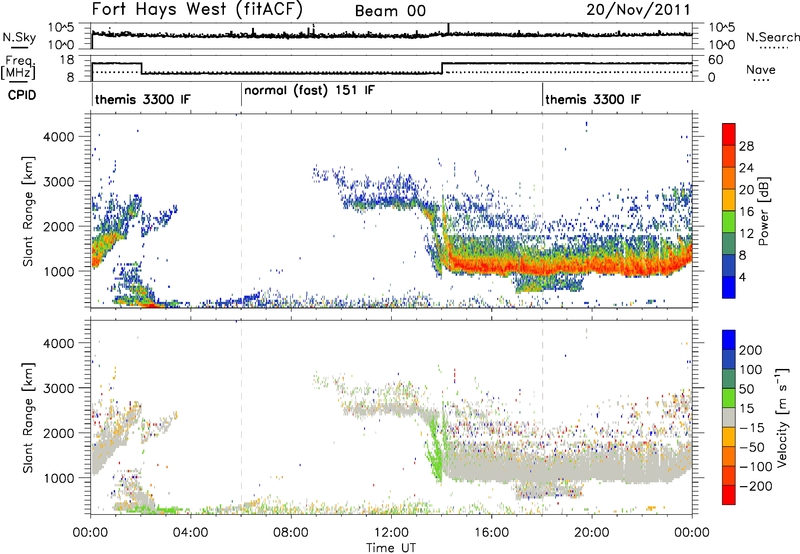The width and height of the screenshot is (800, 554).
Task: Click the '04:00' time axis label
Action: (191, 533)
